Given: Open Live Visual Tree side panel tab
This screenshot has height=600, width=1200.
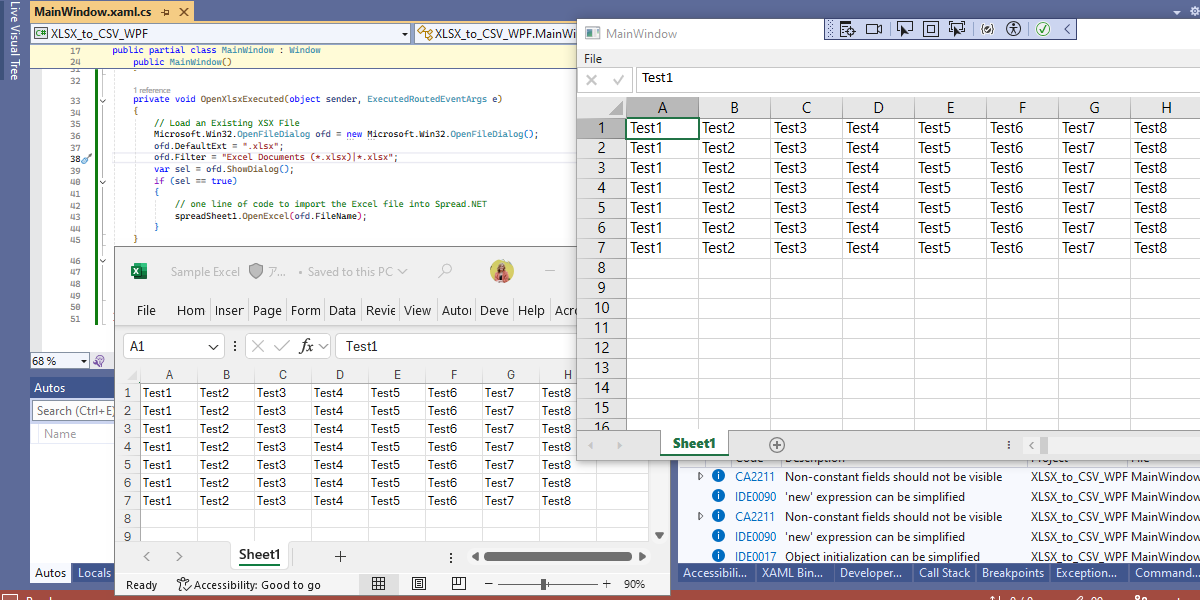Looking at the screenshot, I should 14,42.
